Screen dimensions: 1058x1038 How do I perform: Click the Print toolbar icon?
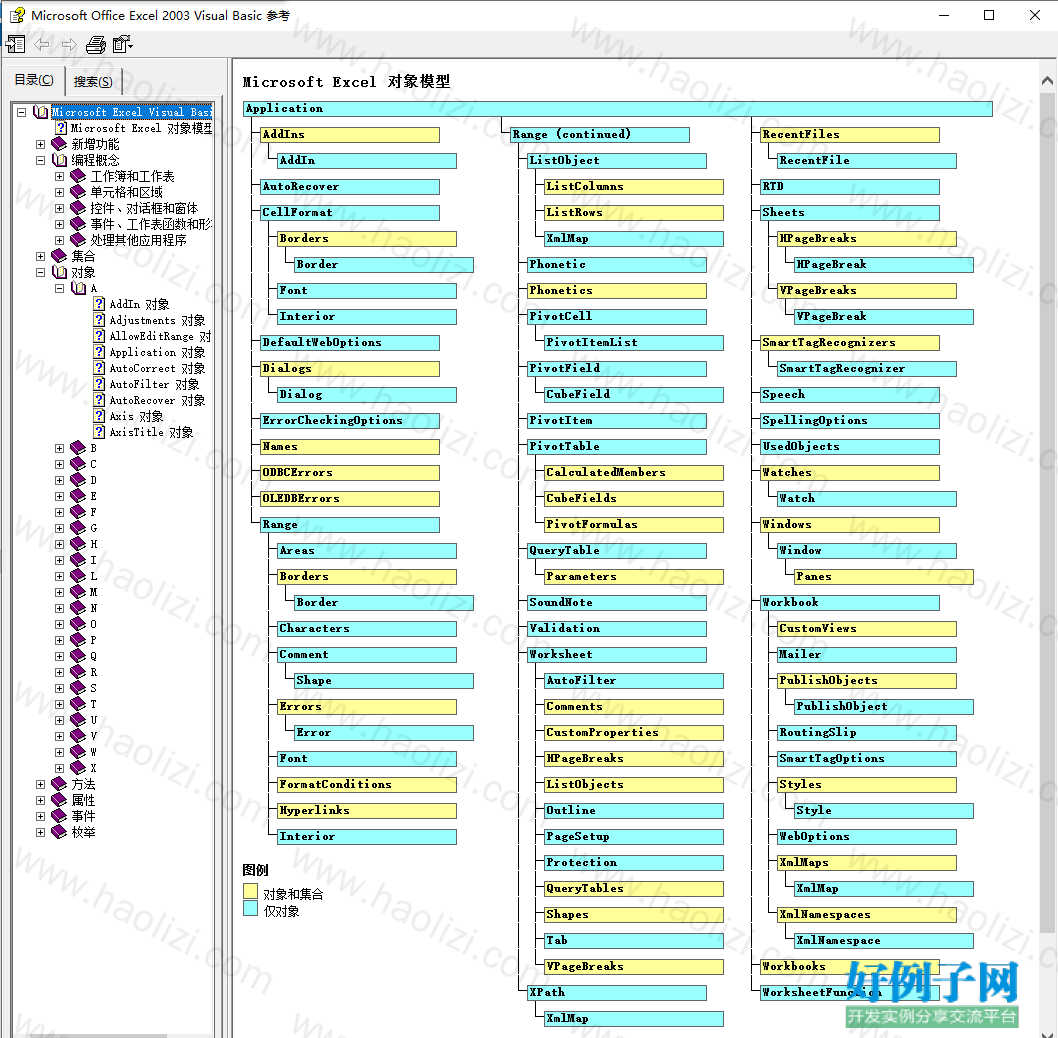click(x=96, y=45)
